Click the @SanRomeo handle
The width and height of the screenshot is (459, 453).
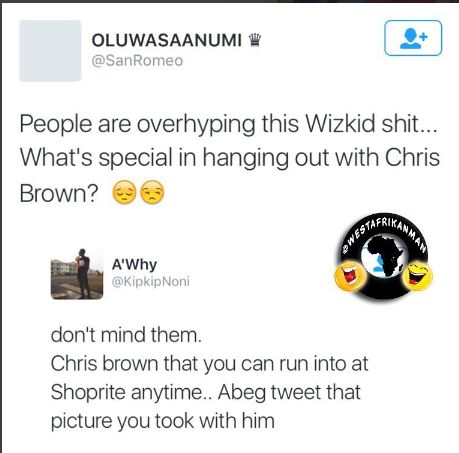[x=137, y=61]
